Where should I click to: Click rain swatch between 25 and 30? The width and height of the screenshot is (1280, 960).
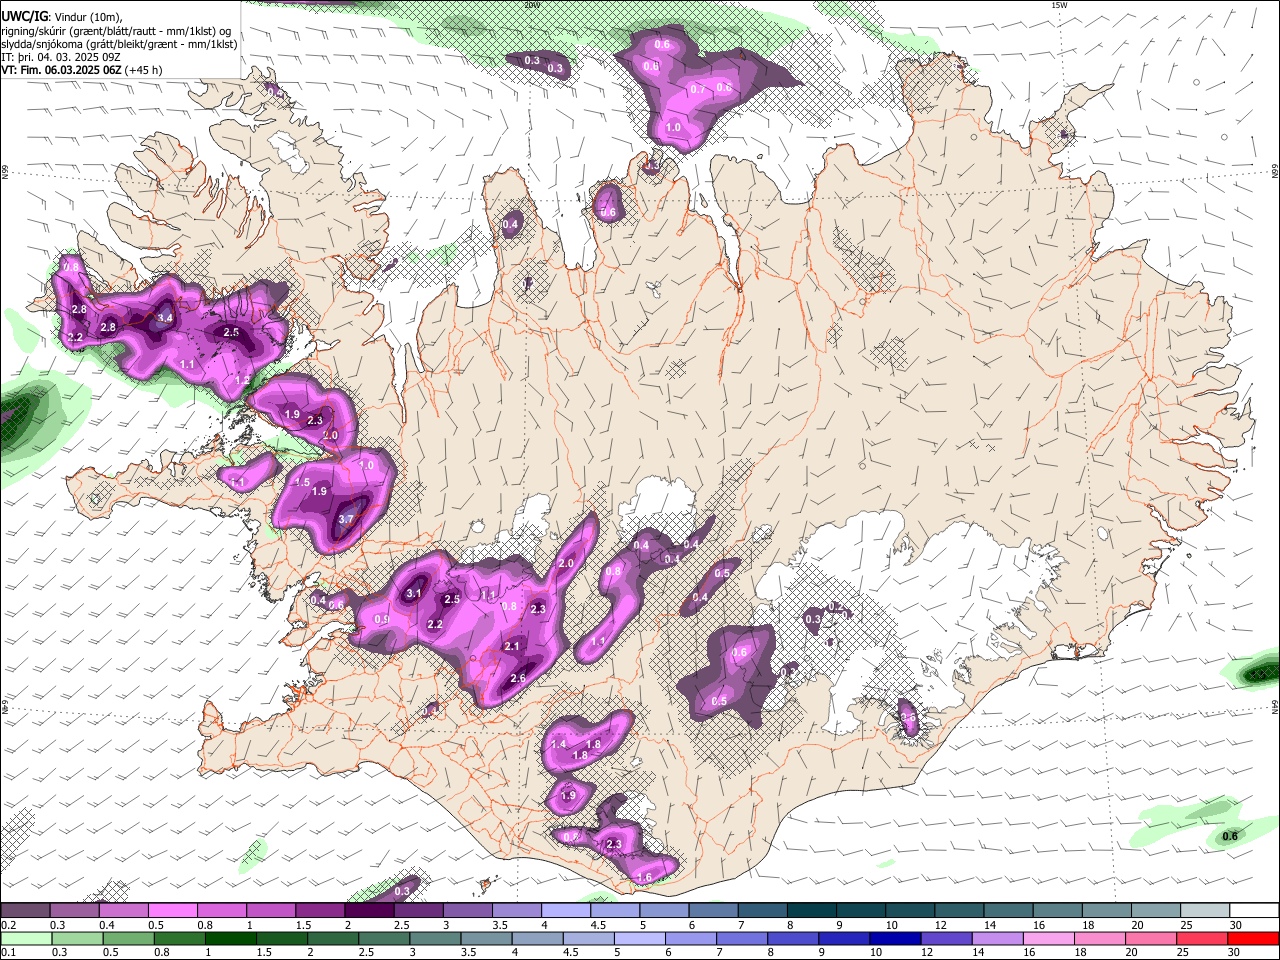coord(1202,938)
